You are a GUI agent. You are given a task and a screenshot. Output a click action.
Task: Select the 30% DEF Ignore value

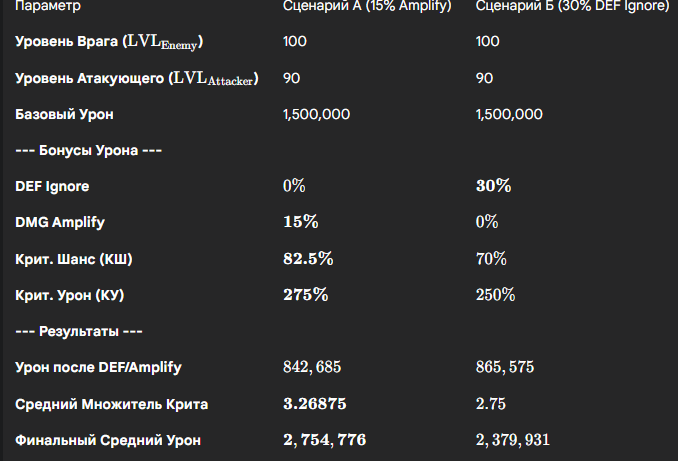tap(493, 186)
